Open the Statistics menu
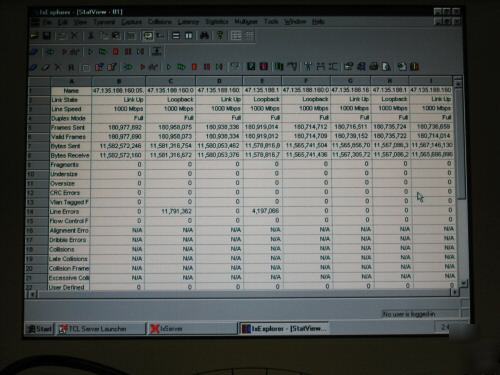500x375 pixels. click(x=217, y=22)
